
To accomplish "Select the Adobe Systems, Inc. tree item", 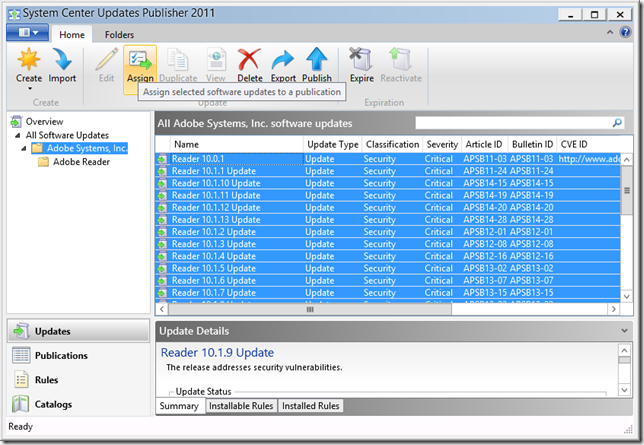I will 87,148.
